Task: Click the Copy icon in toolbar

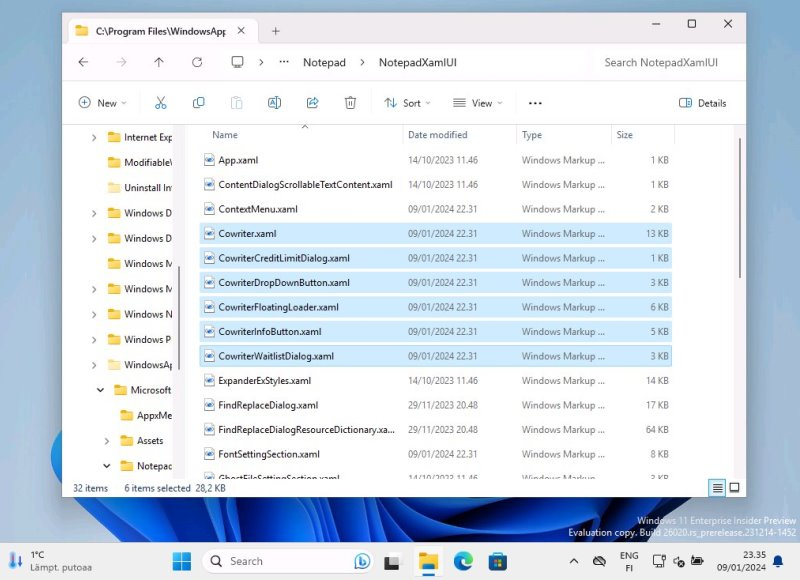Action: click(198, 103)
